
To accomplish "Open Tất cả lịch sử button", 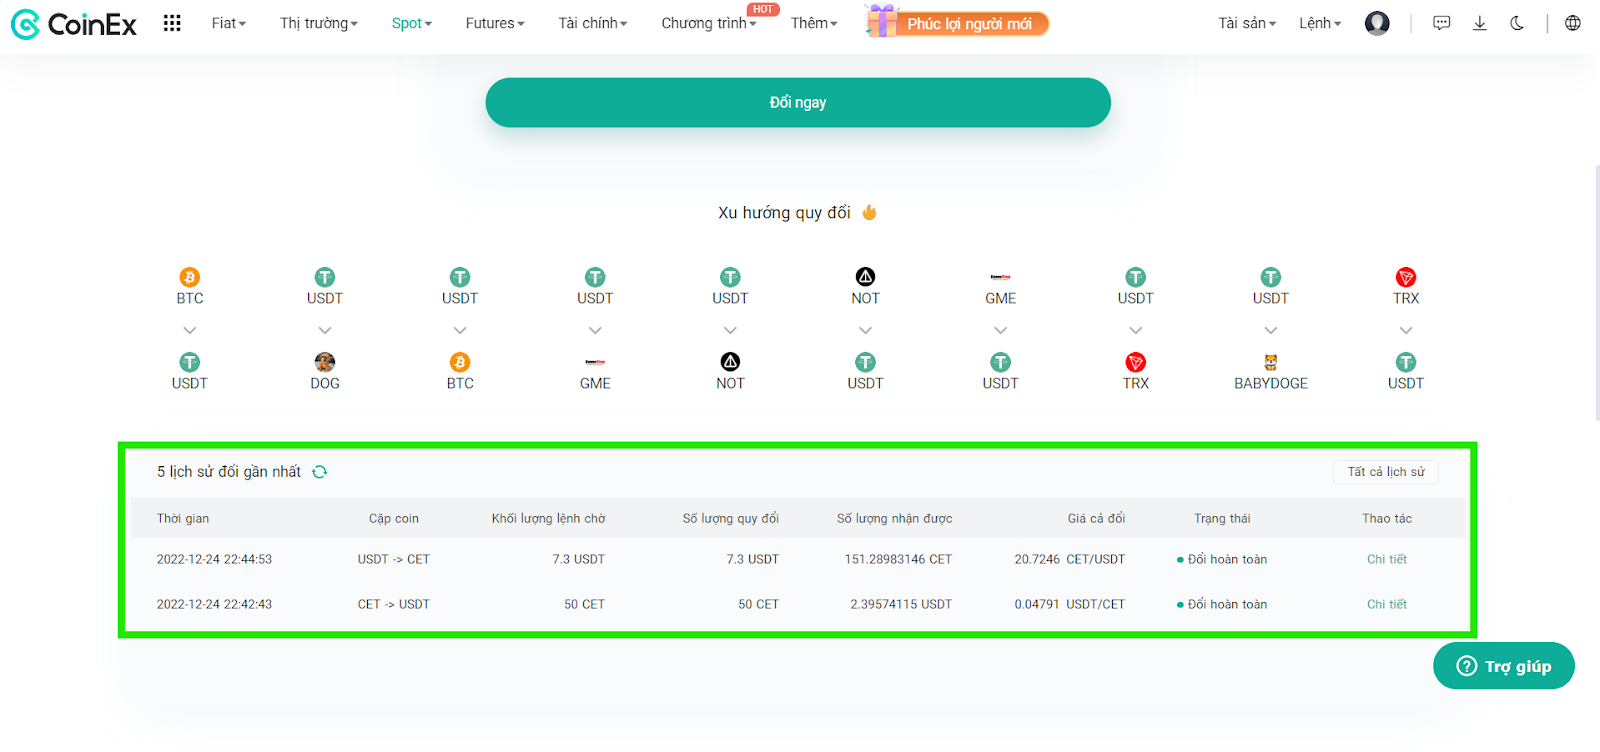I will point(1386,472).
